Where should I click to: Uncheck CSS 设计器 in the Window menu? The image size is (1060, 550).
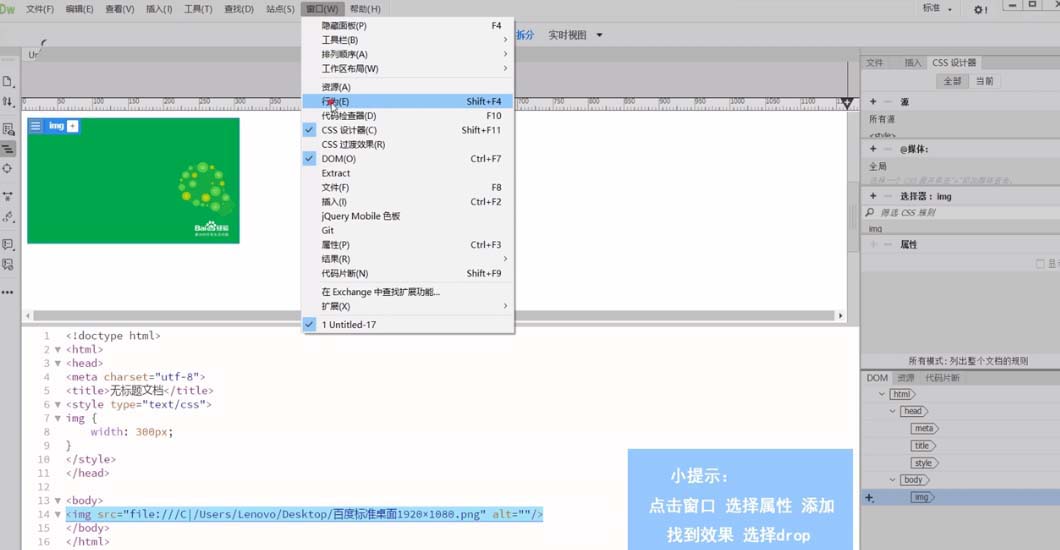(x=349, y=130)
